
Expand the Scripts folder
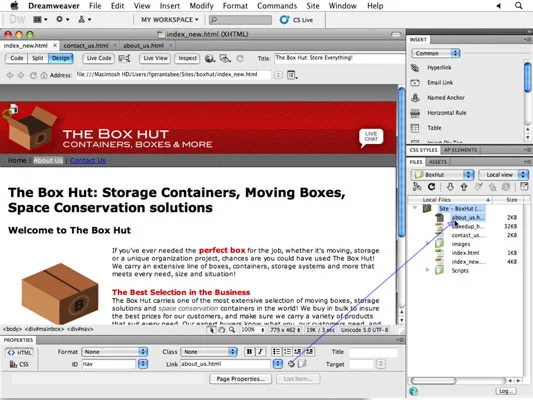point(428,270)
